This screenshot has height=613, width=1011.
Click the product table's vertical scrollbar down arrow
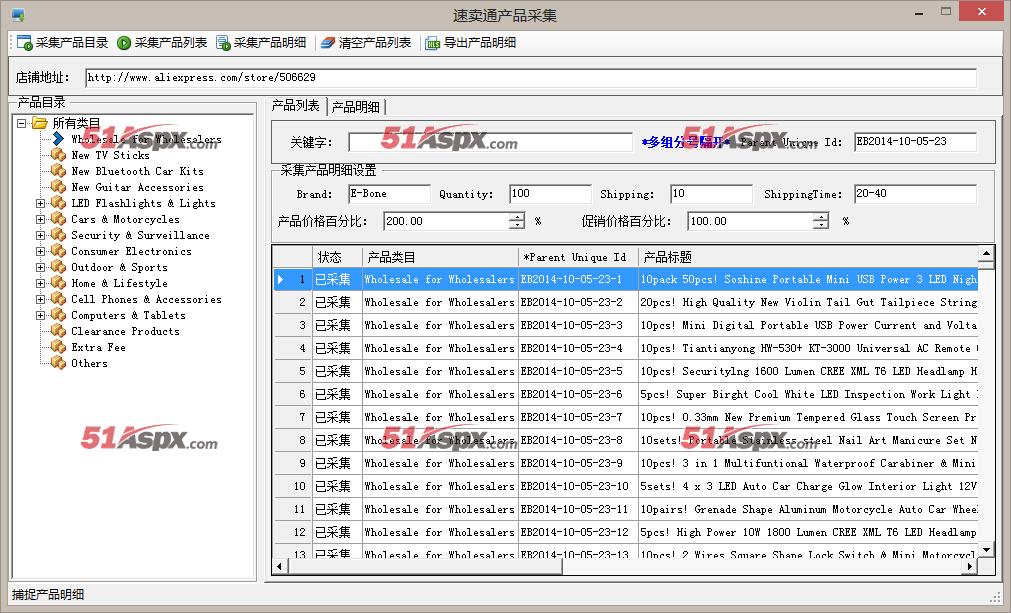point(985,549)
